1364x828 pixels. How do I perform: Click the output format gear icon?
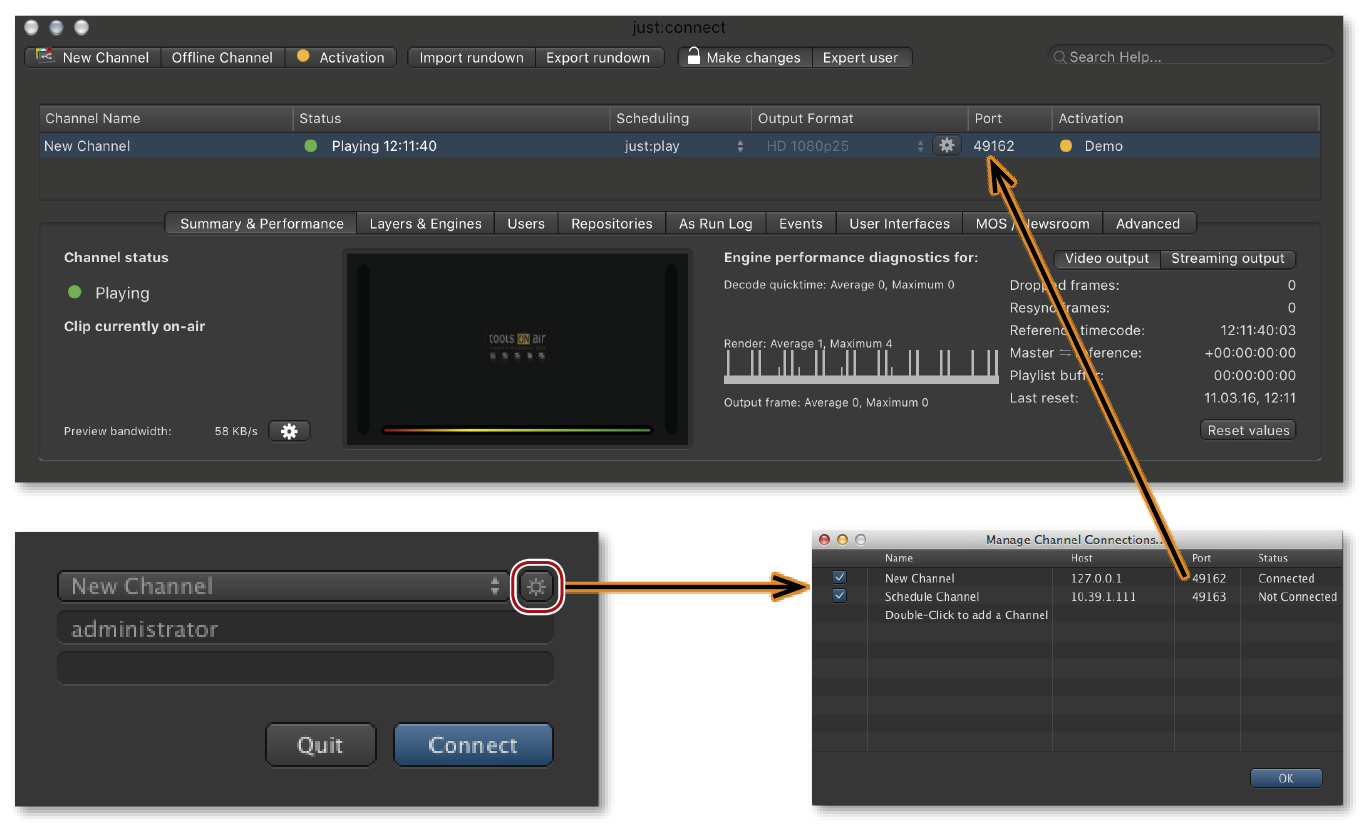pos(946,146)
